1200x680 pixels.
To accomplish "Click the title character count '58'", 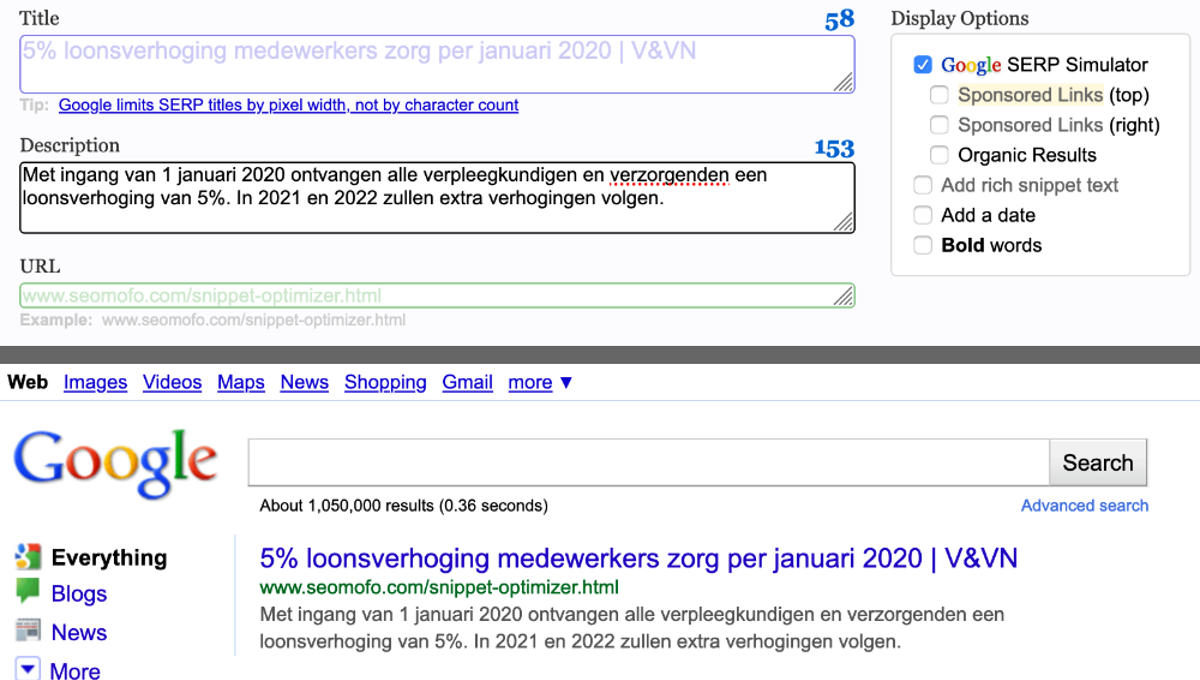I will tap(840, 19).
